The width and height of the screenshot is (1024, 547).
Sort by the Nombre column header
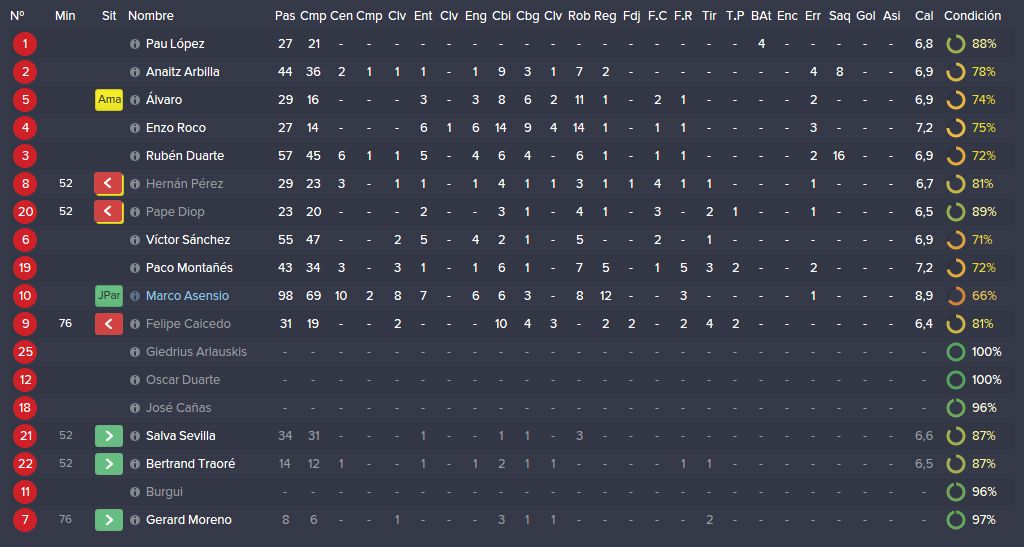pos(151,16)
